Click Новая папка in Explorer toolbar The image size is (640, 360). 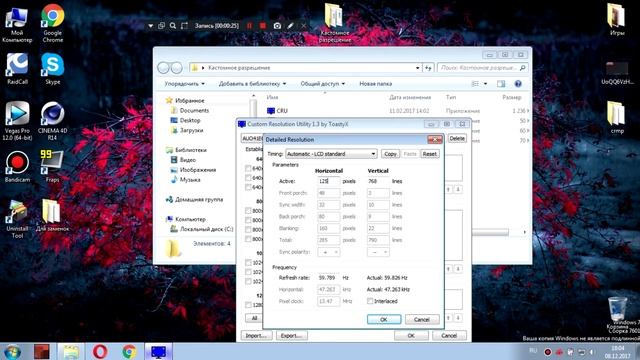(376, 84)
